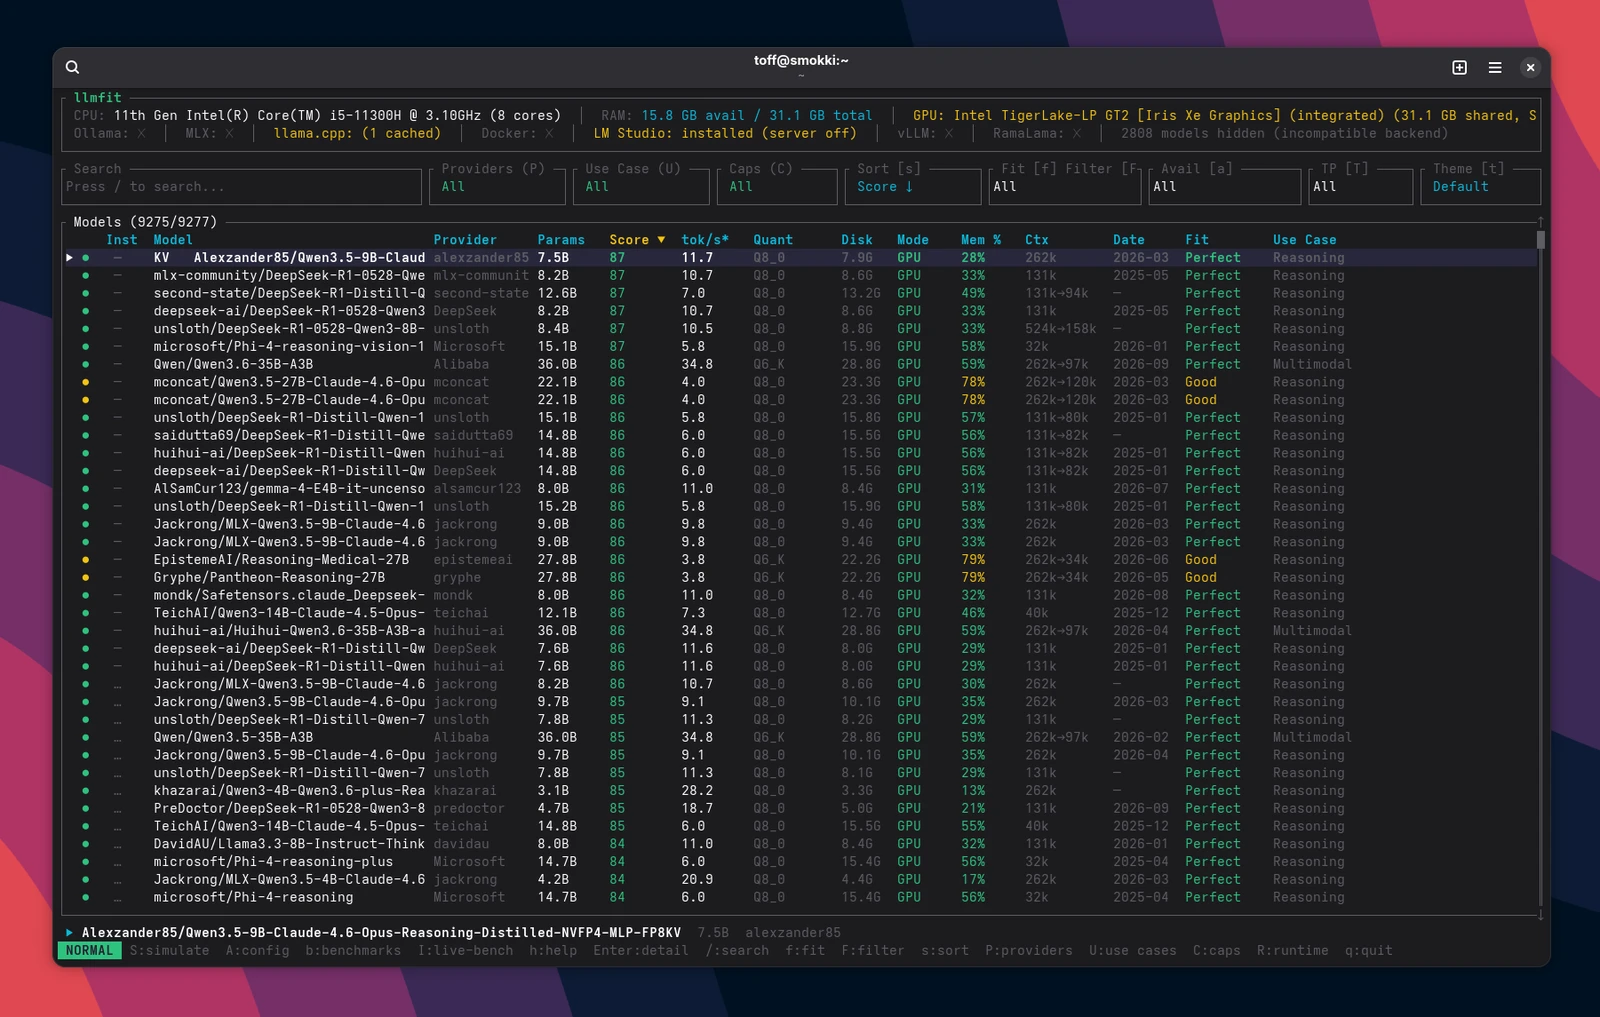
Task: Click the green status dot of saidutta69/DeepSeek-R1-Distill-Qwe
Action: click(x=86, y=436)
